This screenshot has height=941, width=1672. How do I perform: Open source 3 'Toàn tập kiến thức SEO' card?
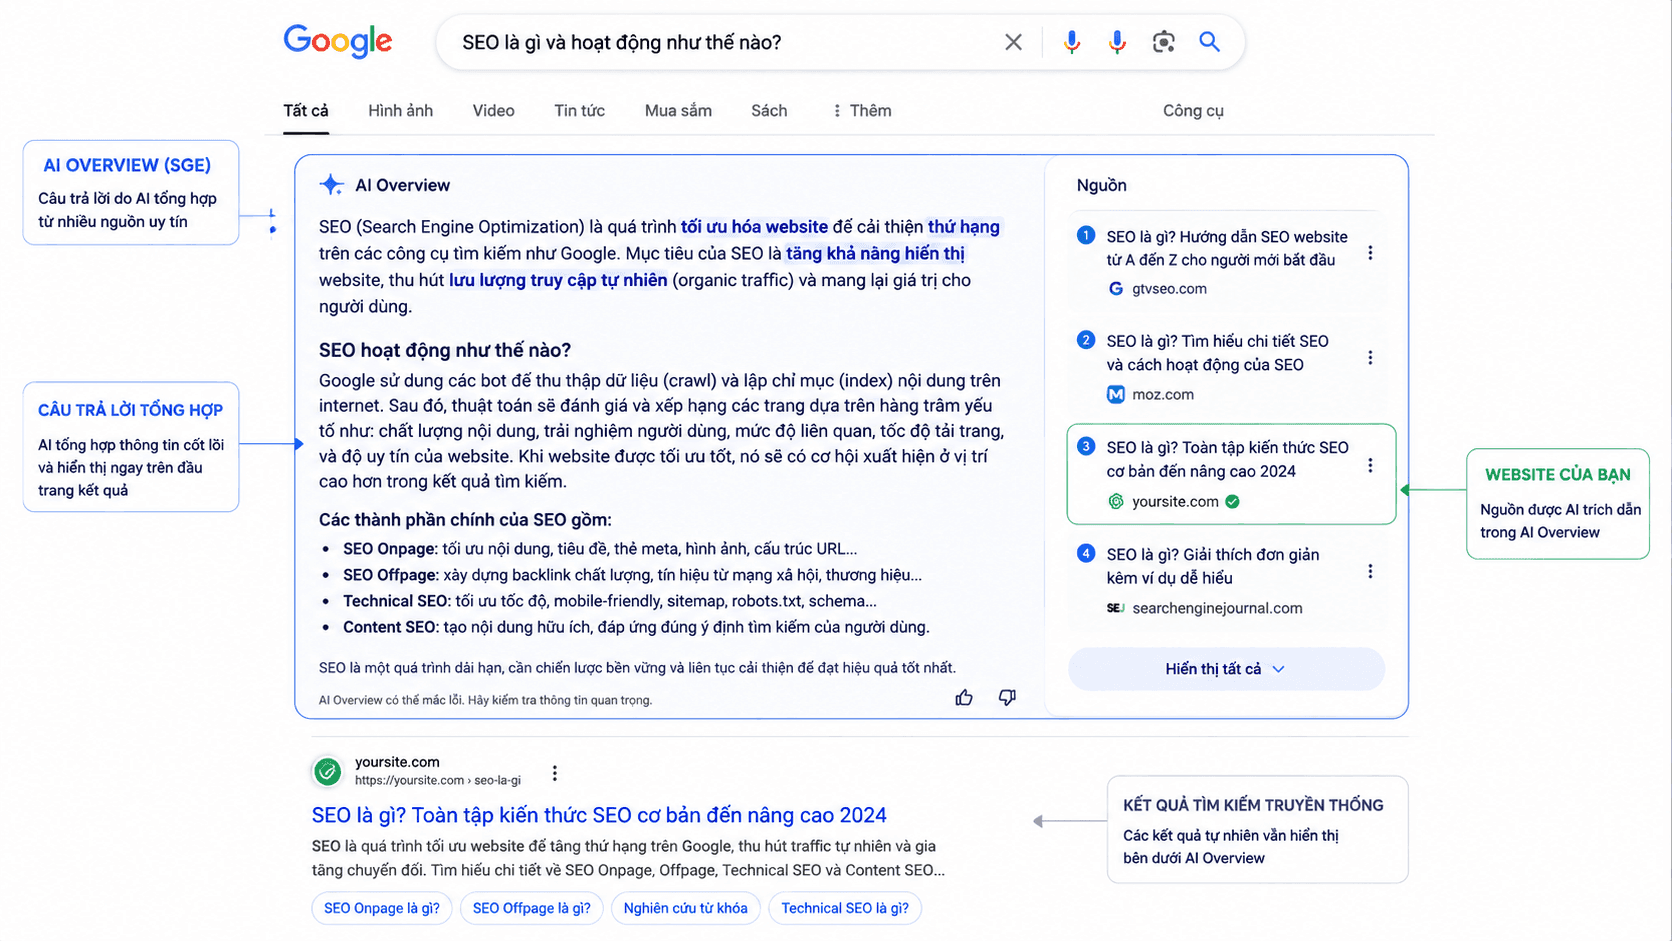pyautogui.click(x=1231, y=474)
